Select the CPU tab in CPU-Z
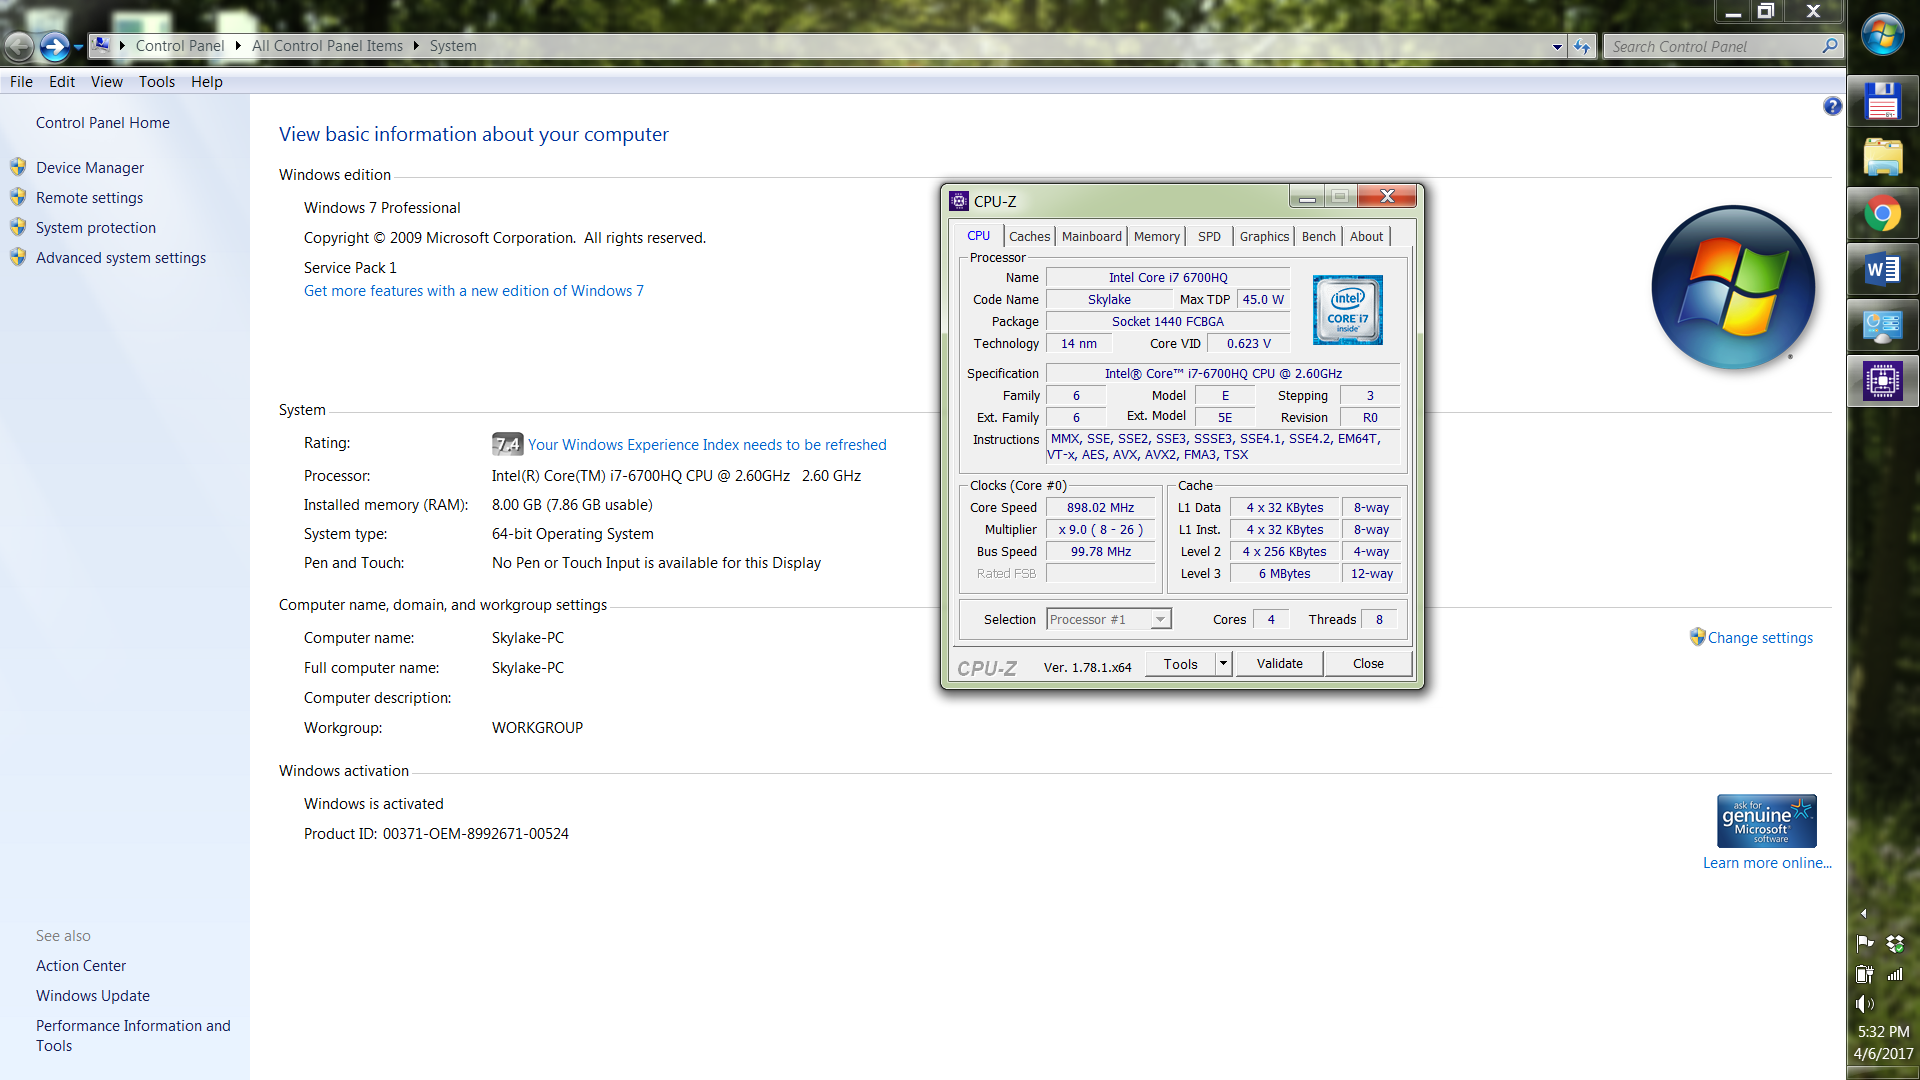The height and width of the screenshot is (1080, 1920). [x=978, y=236]
